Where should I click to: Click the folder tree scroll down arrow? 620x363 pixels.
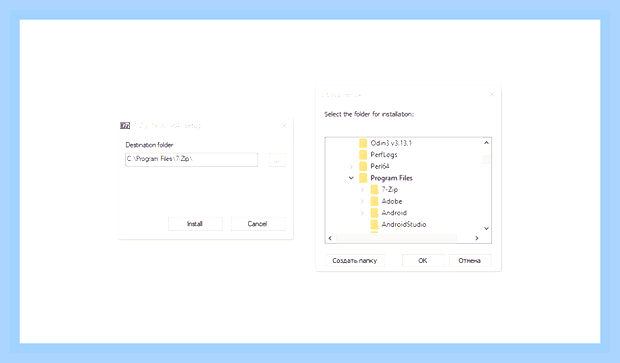click(x=486, y=229)
